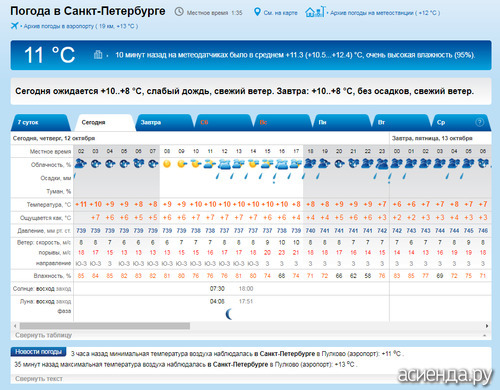
Task: Open the Вт forecast tab
Action: [401, 122]
